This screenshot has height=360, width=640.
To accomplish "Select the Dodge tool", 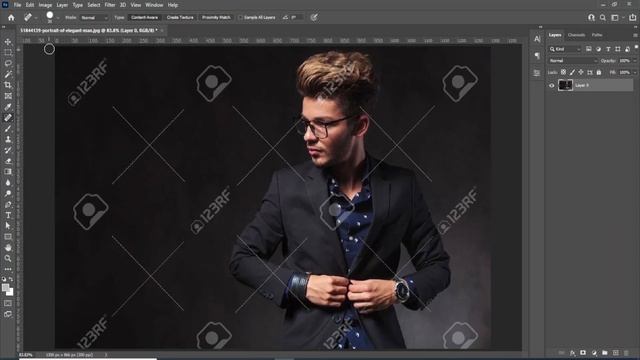I will 8,193.
